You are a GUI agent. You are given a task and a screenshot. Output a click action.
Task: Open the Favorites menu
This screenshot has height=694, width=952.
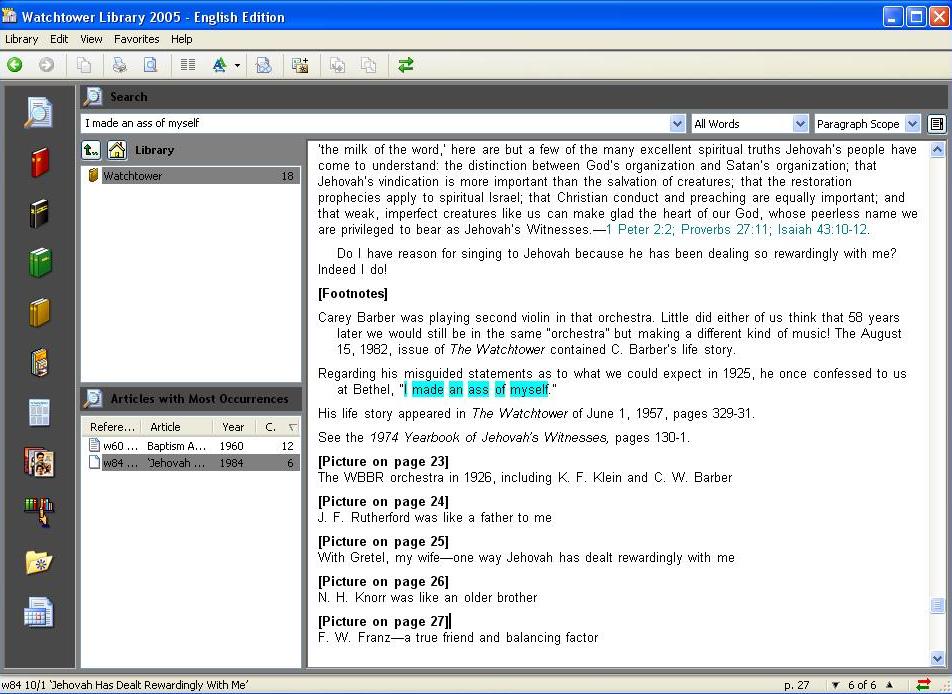pyautogui.click(x=137, y=39)
